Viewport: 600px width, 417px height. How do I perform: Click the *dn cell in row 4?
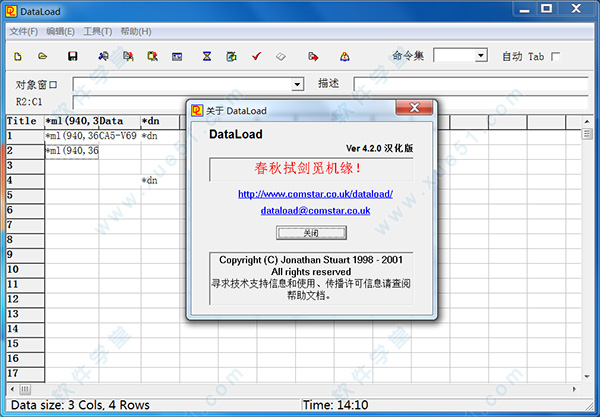pyautogui.click(x=160, y=181)
